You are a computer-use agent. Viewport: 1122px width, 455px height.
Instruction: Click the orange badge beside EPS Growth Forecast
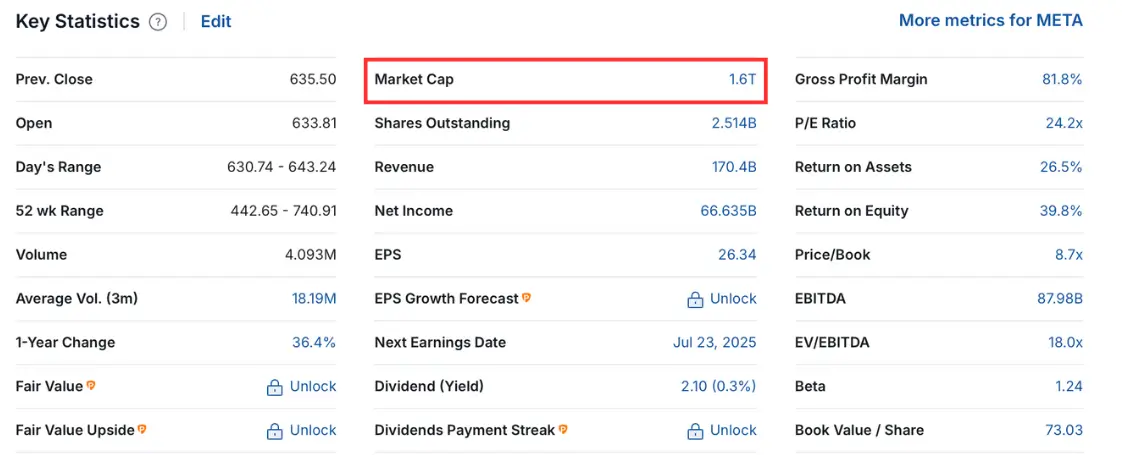pyautogui.click(x=526, y=298)
